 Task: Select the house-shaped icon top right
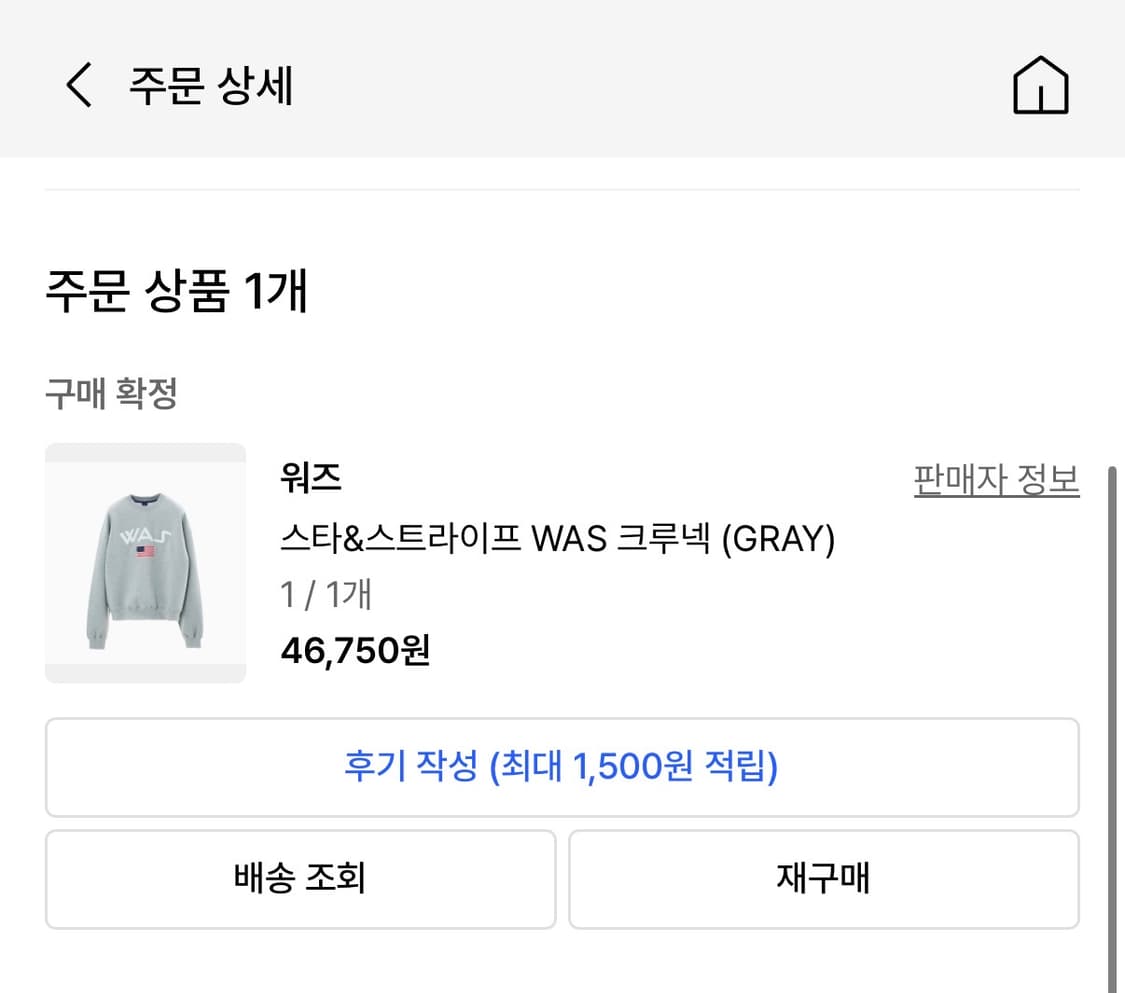tap(1040, 86)
